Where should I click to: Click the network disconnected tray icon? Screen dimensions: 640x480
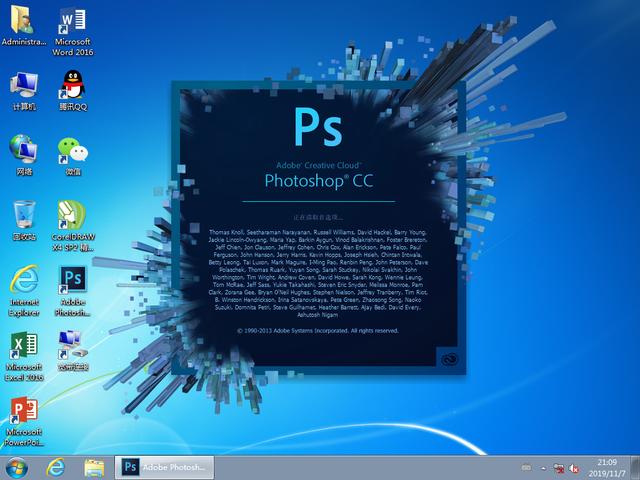[559, 468]
